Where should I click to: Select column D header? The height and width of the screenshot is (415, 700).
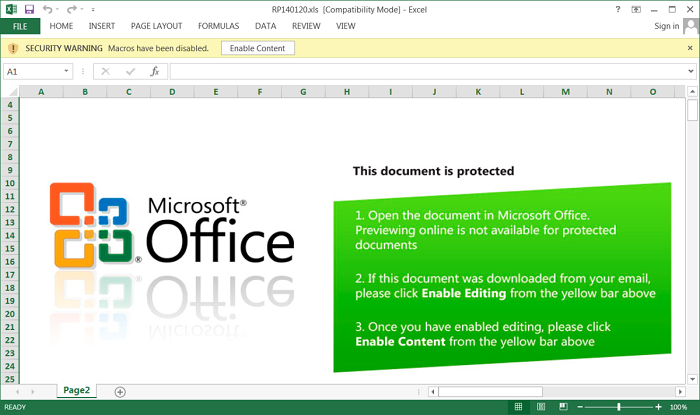click(172, 92)
